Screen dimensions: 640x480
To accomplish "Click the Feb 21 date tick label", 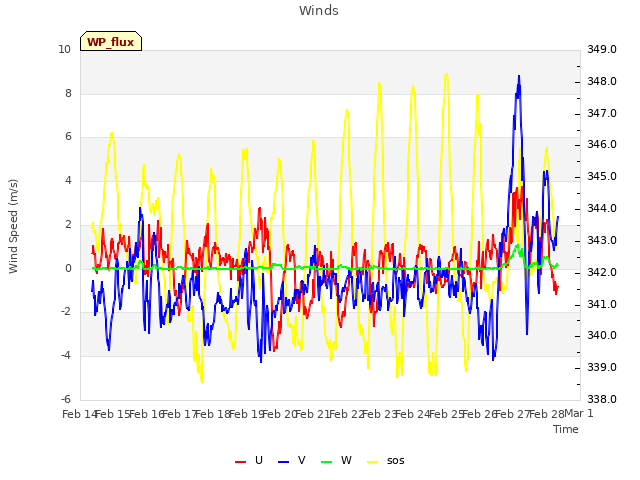I will [312, 414].
